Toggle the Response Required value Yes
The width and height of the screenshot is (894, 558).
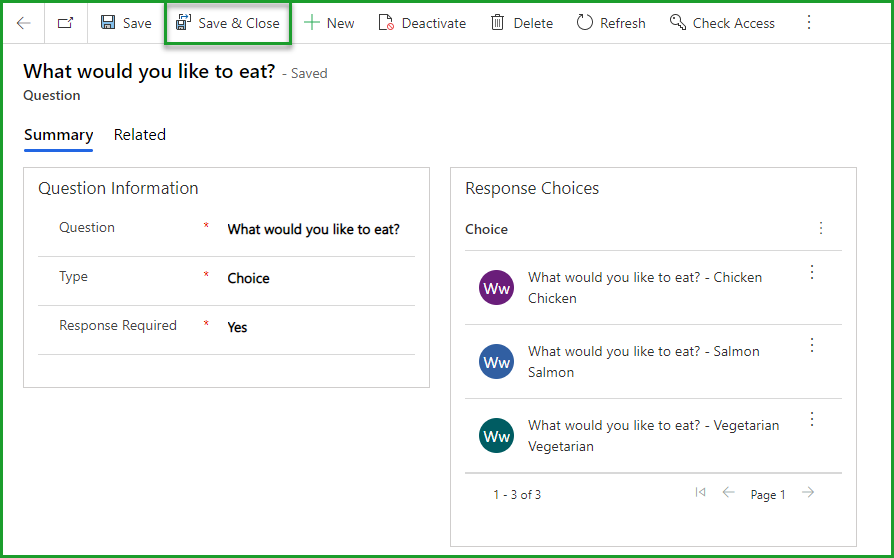coord(313,327)
